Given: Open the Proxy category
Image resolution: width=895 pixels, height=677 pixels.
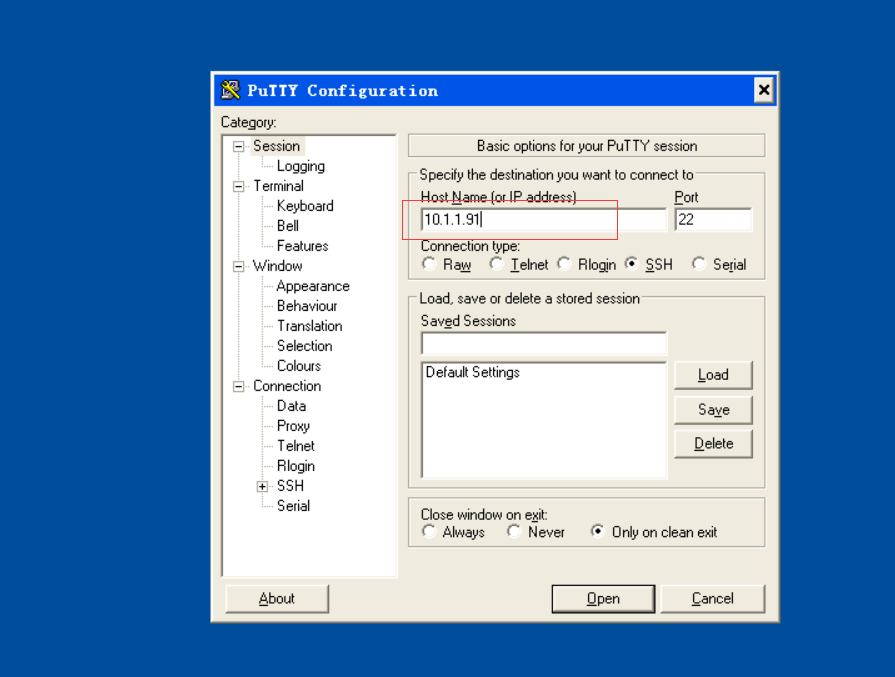Looking at the screenshot, I should click(293, 426).
